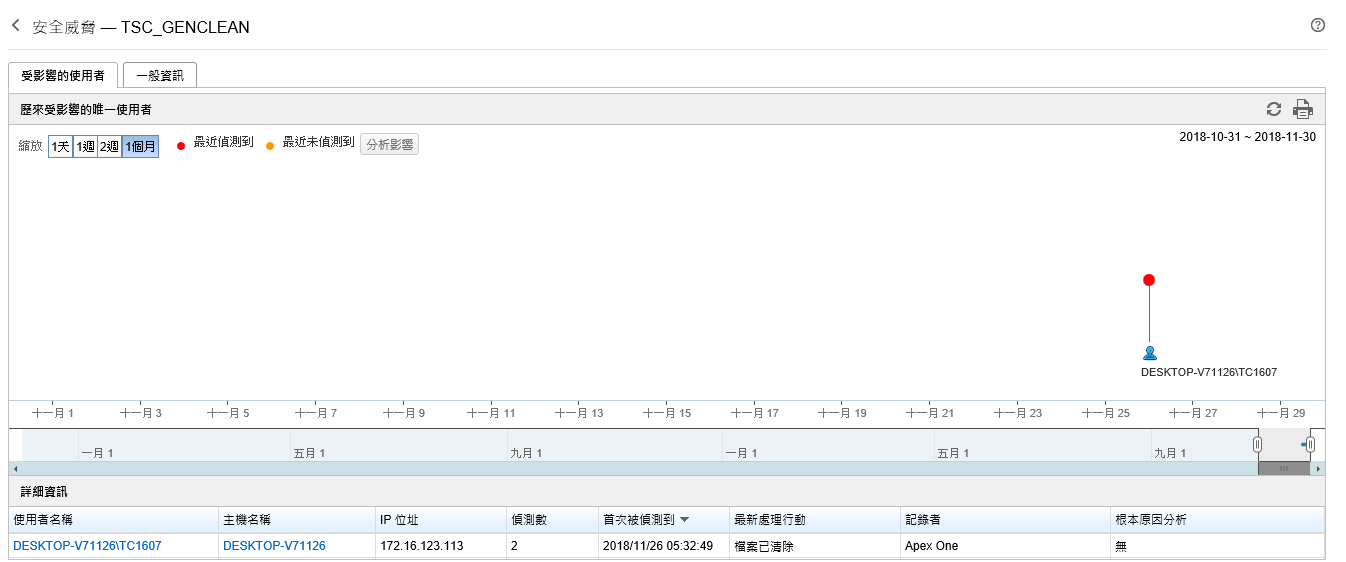This screenshot has width=1346, height=562.
Task: Select the 1天 zoom option
Action: tap(61, 147)
